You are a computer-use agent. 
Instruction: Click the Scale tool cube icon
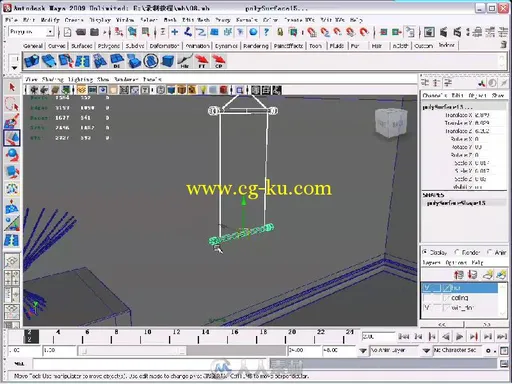coord(12,172)
